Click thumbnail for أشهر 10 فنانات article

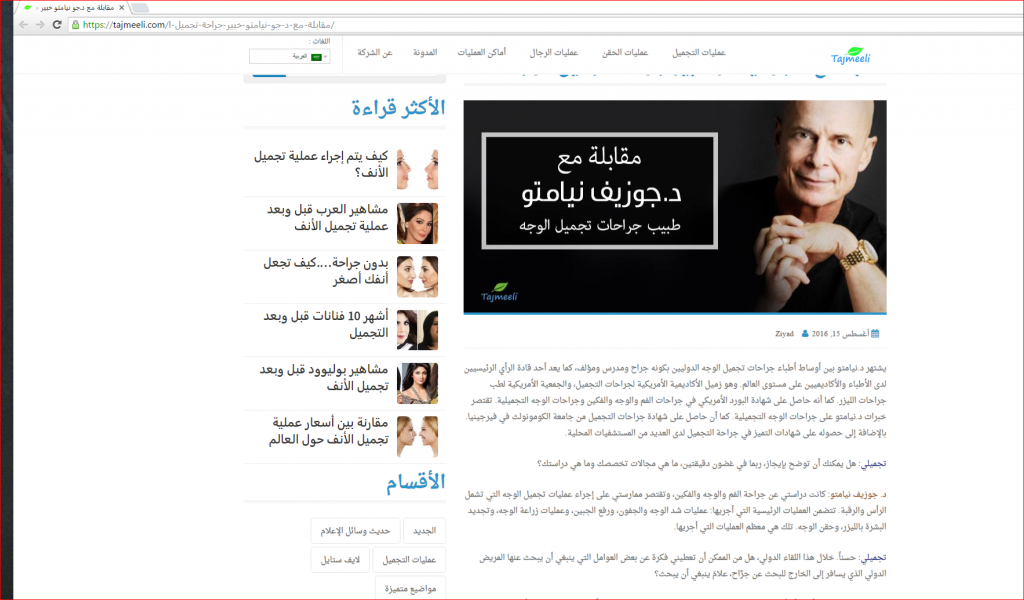coord(417,330)
